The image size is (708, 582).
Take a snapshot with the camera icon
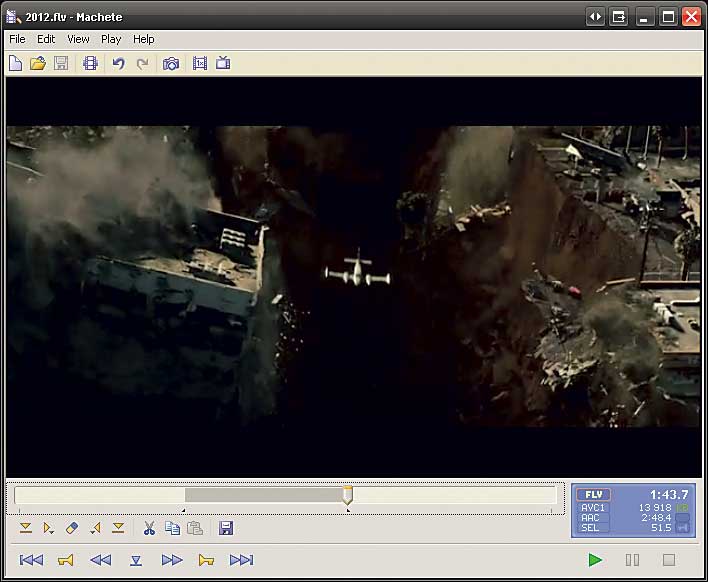click(171, 64)
